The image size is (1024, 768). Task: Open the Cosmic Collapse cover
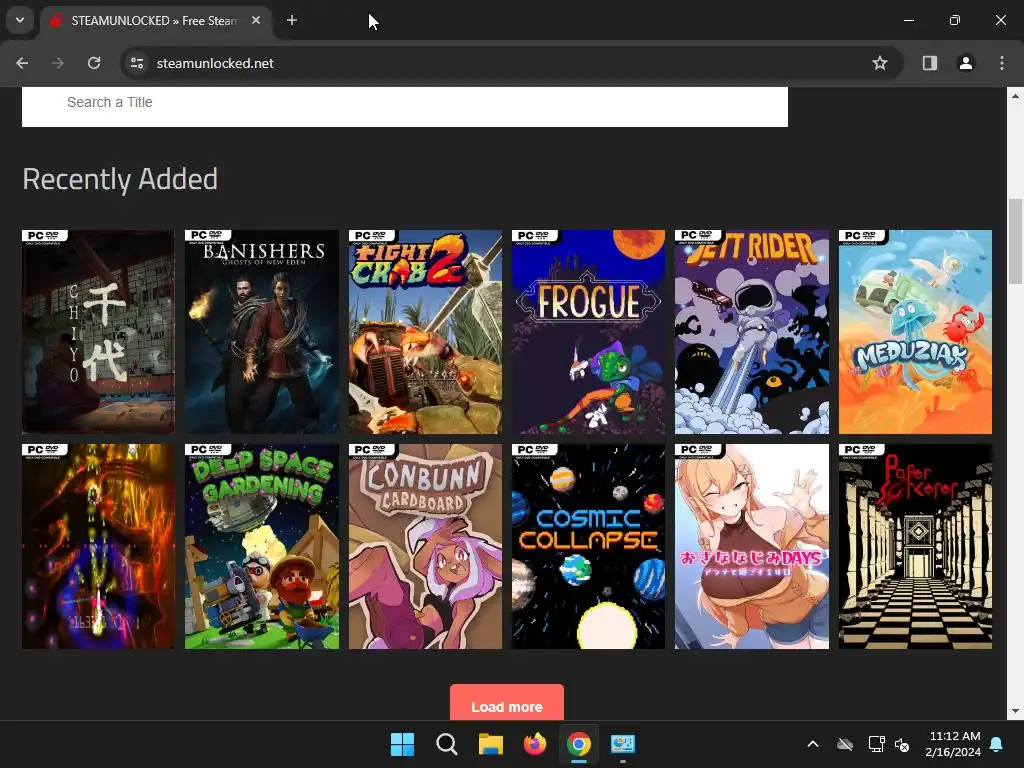coord(588,547)
